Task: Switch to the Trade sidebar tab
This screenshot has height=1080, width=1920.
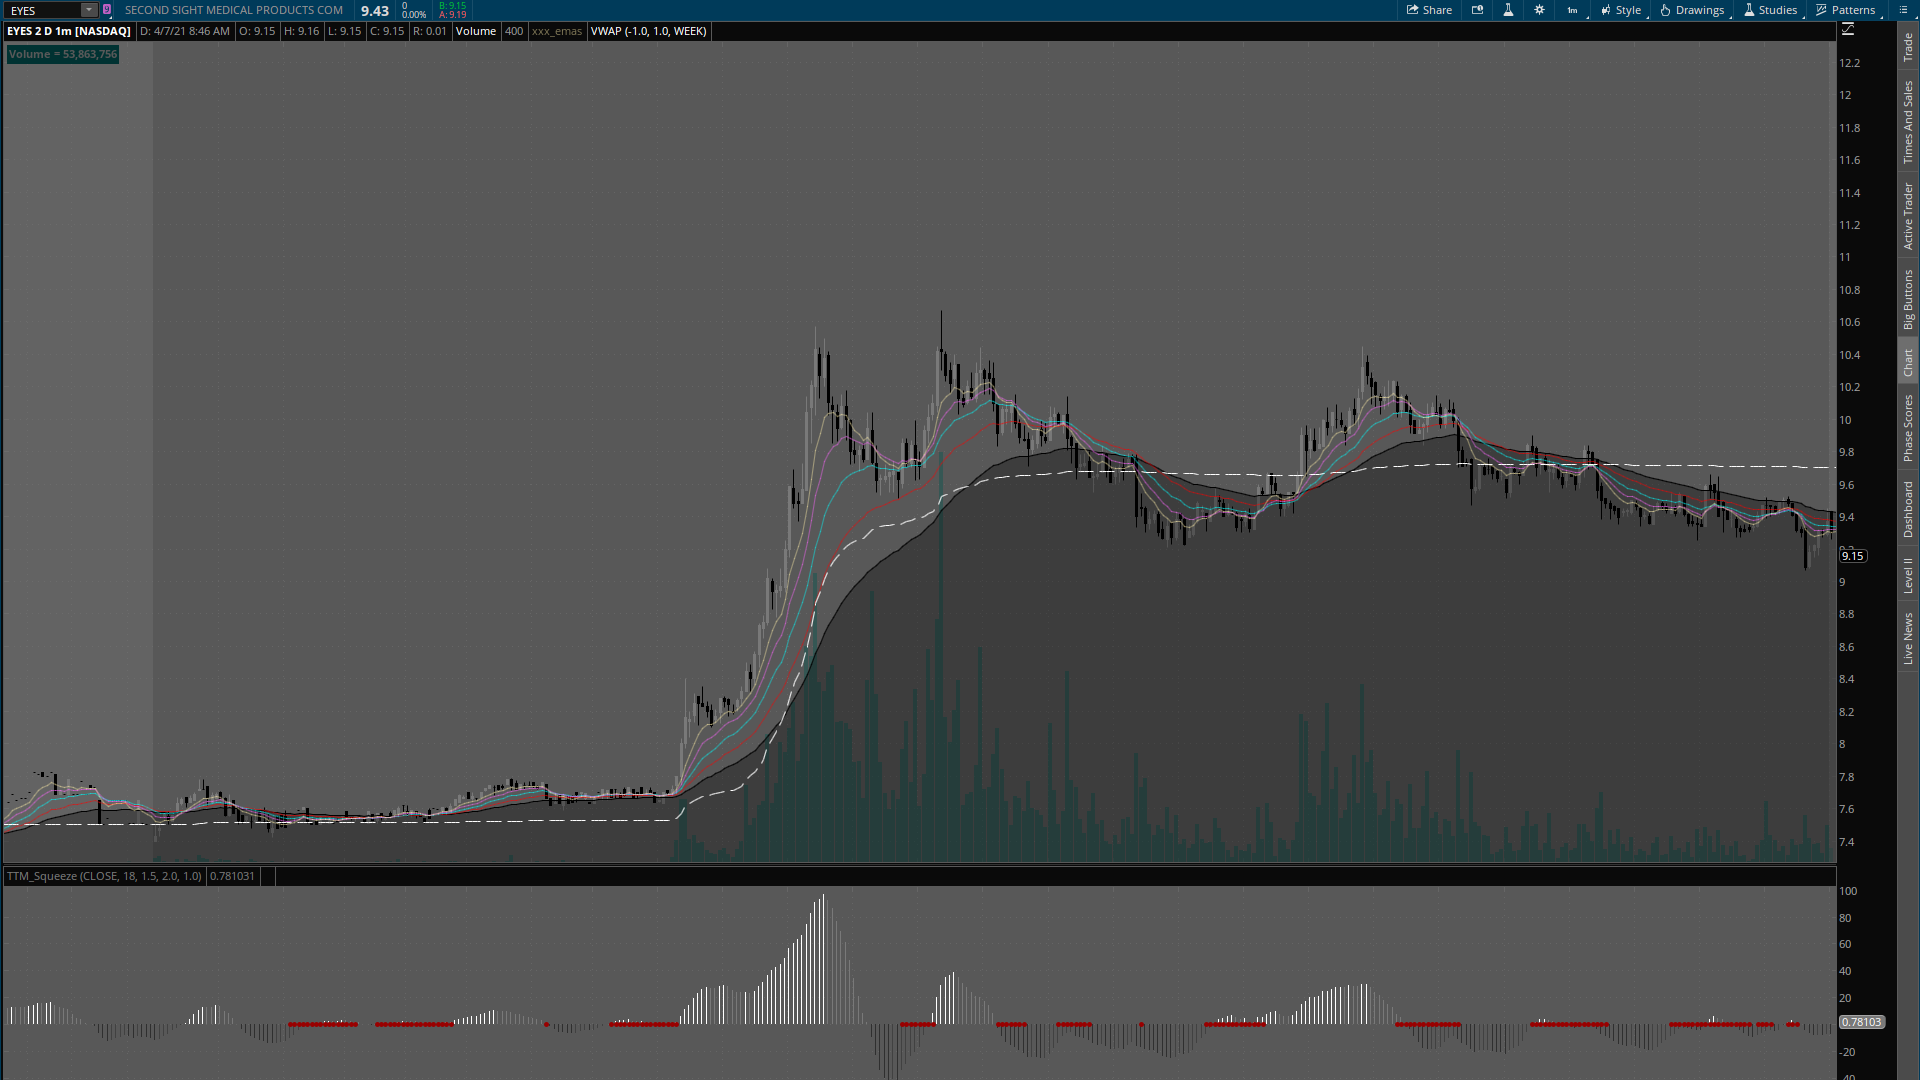Action: point(1908,47)
